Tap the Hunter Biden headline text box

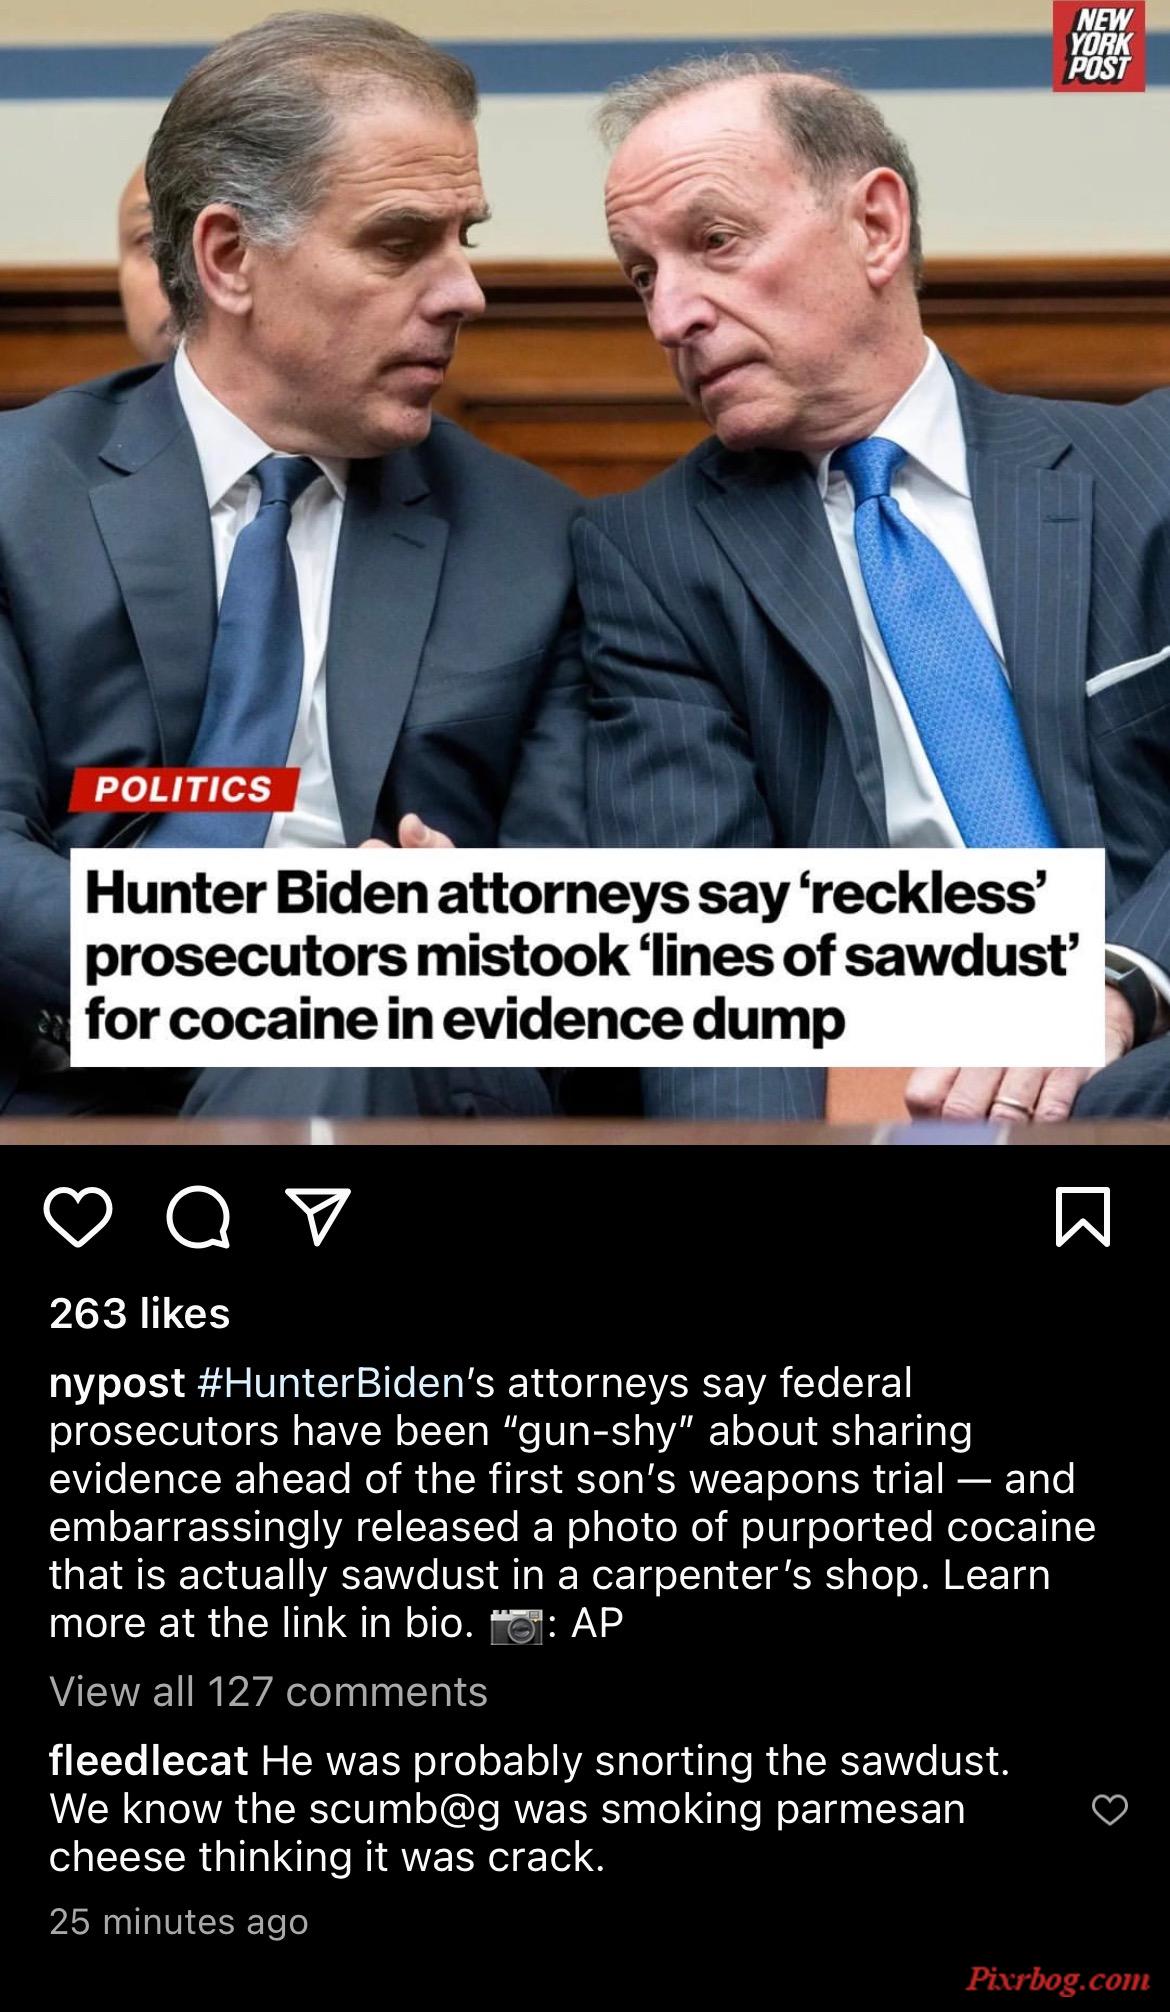point(587,957)
